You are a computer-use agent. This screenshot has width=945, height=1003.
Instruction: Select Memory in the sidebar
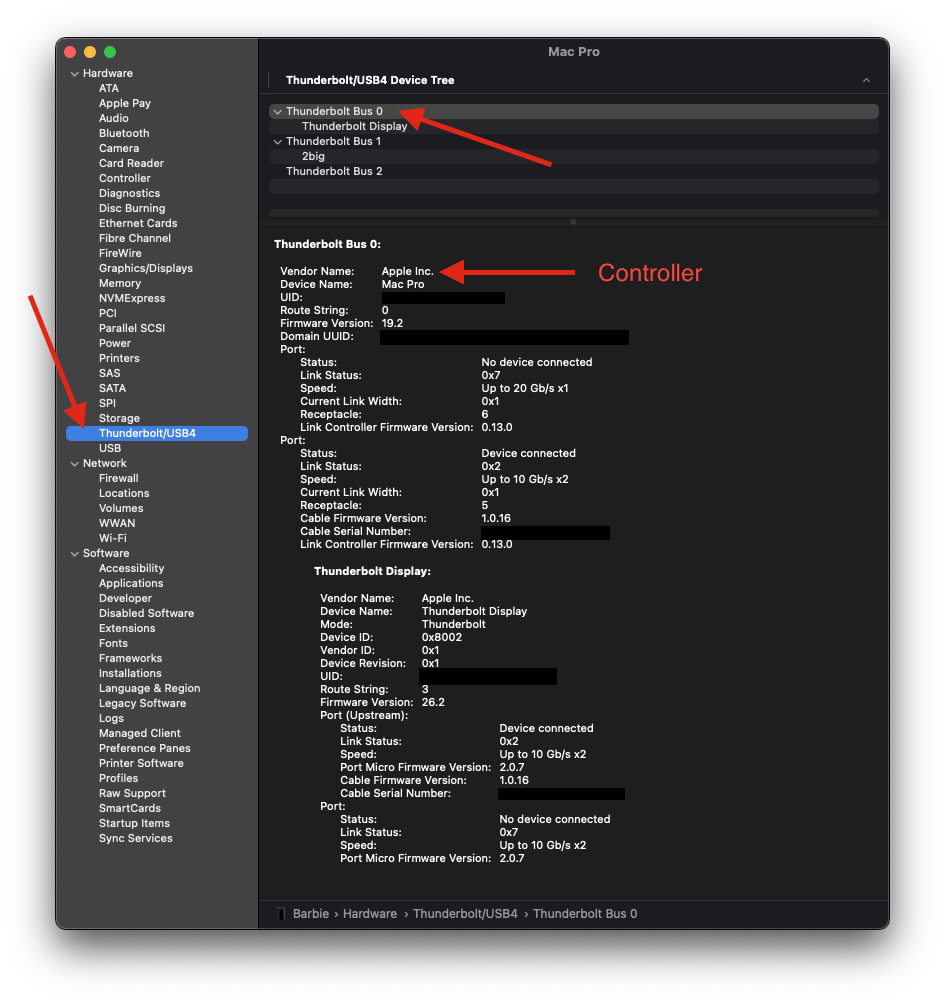pos(120,283)
